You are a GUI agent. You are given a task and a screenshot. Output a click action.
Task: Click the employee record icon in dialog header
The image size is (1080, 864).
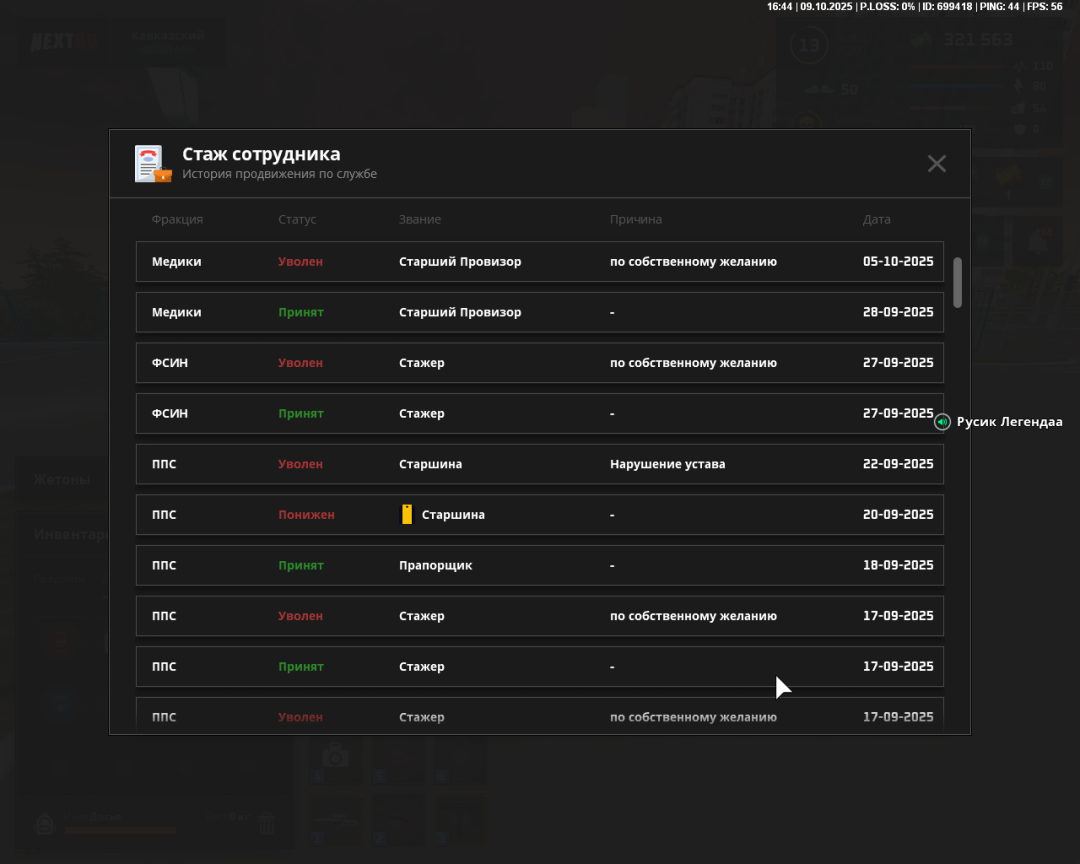[153, 163]
